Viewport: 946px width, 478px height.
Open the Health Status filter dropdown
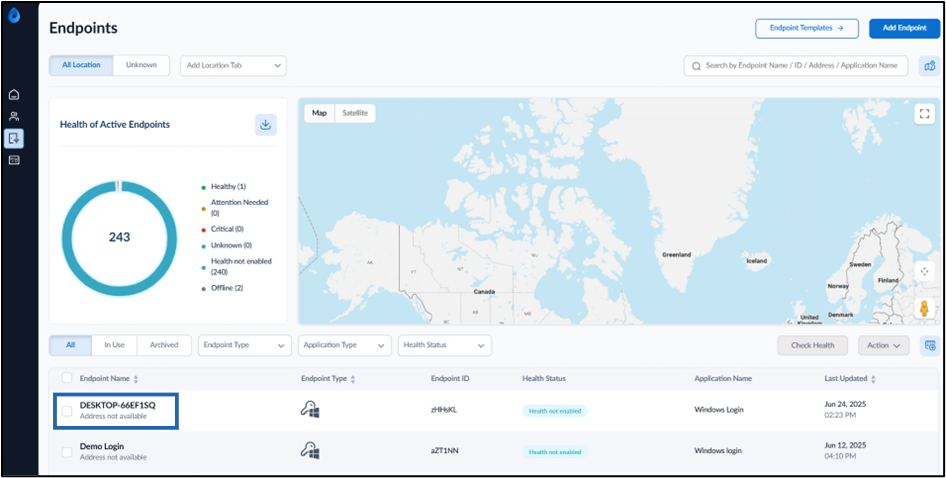(x=445, y=345)
